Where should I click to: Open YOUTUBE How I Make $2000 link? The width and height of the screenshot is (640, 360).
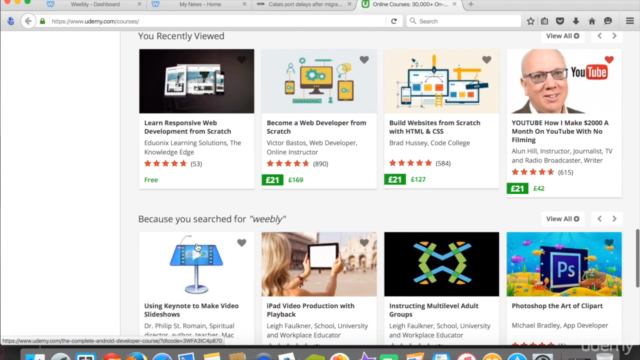[560, 131]
